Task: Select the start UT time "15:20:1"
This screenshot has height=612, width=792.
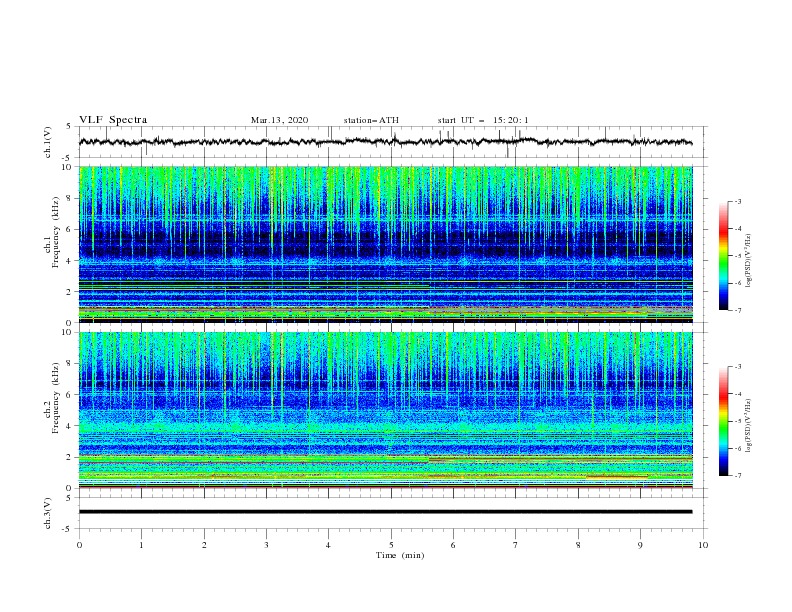Action: [x=511, y=120]
